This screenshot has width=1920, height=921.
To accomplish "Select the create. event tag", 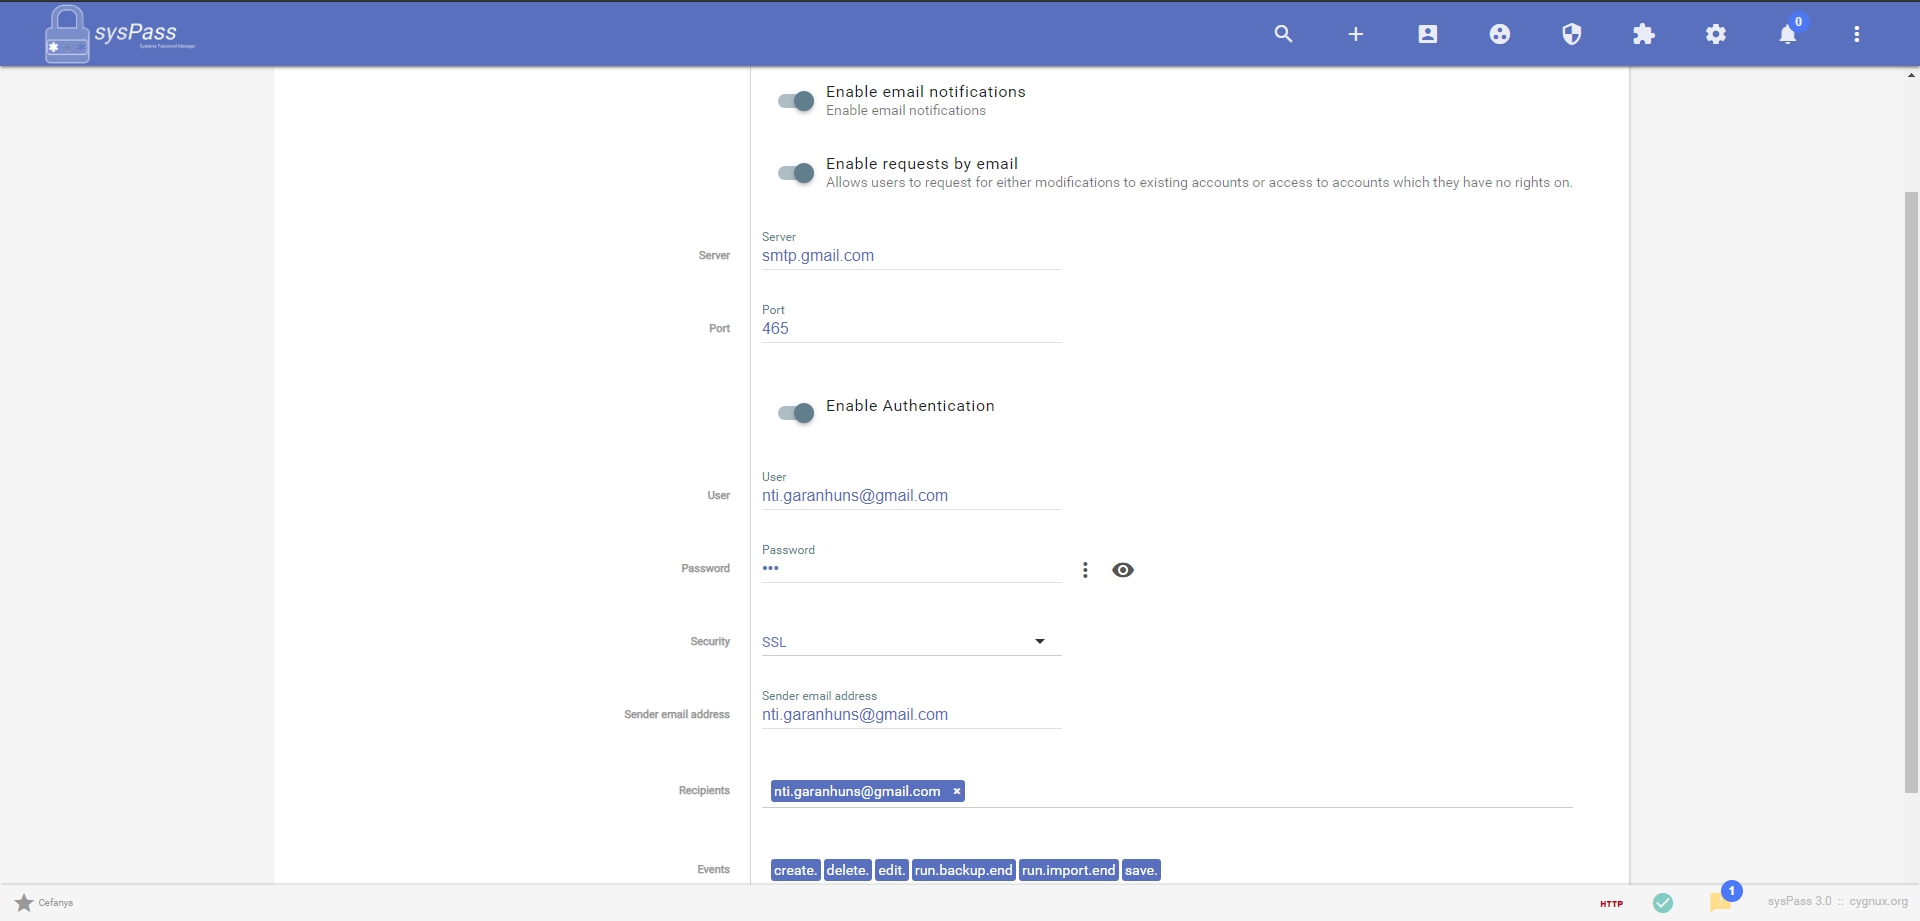I will click(x=795, y=870).
